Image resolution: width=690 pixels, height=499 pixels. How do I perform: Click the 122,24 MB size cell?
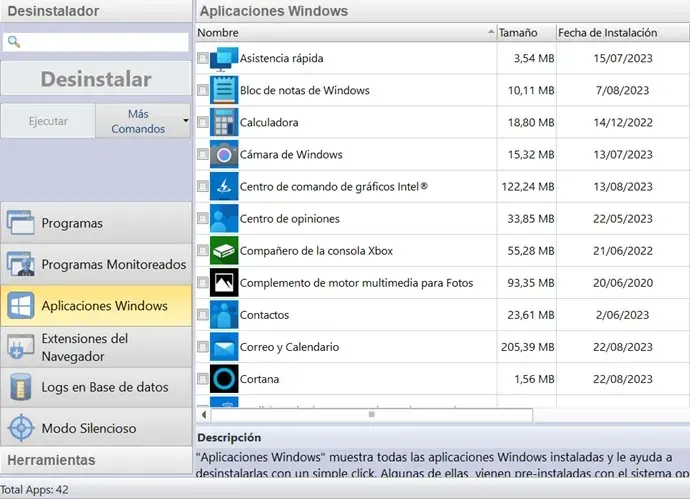(x=528, y=187)
